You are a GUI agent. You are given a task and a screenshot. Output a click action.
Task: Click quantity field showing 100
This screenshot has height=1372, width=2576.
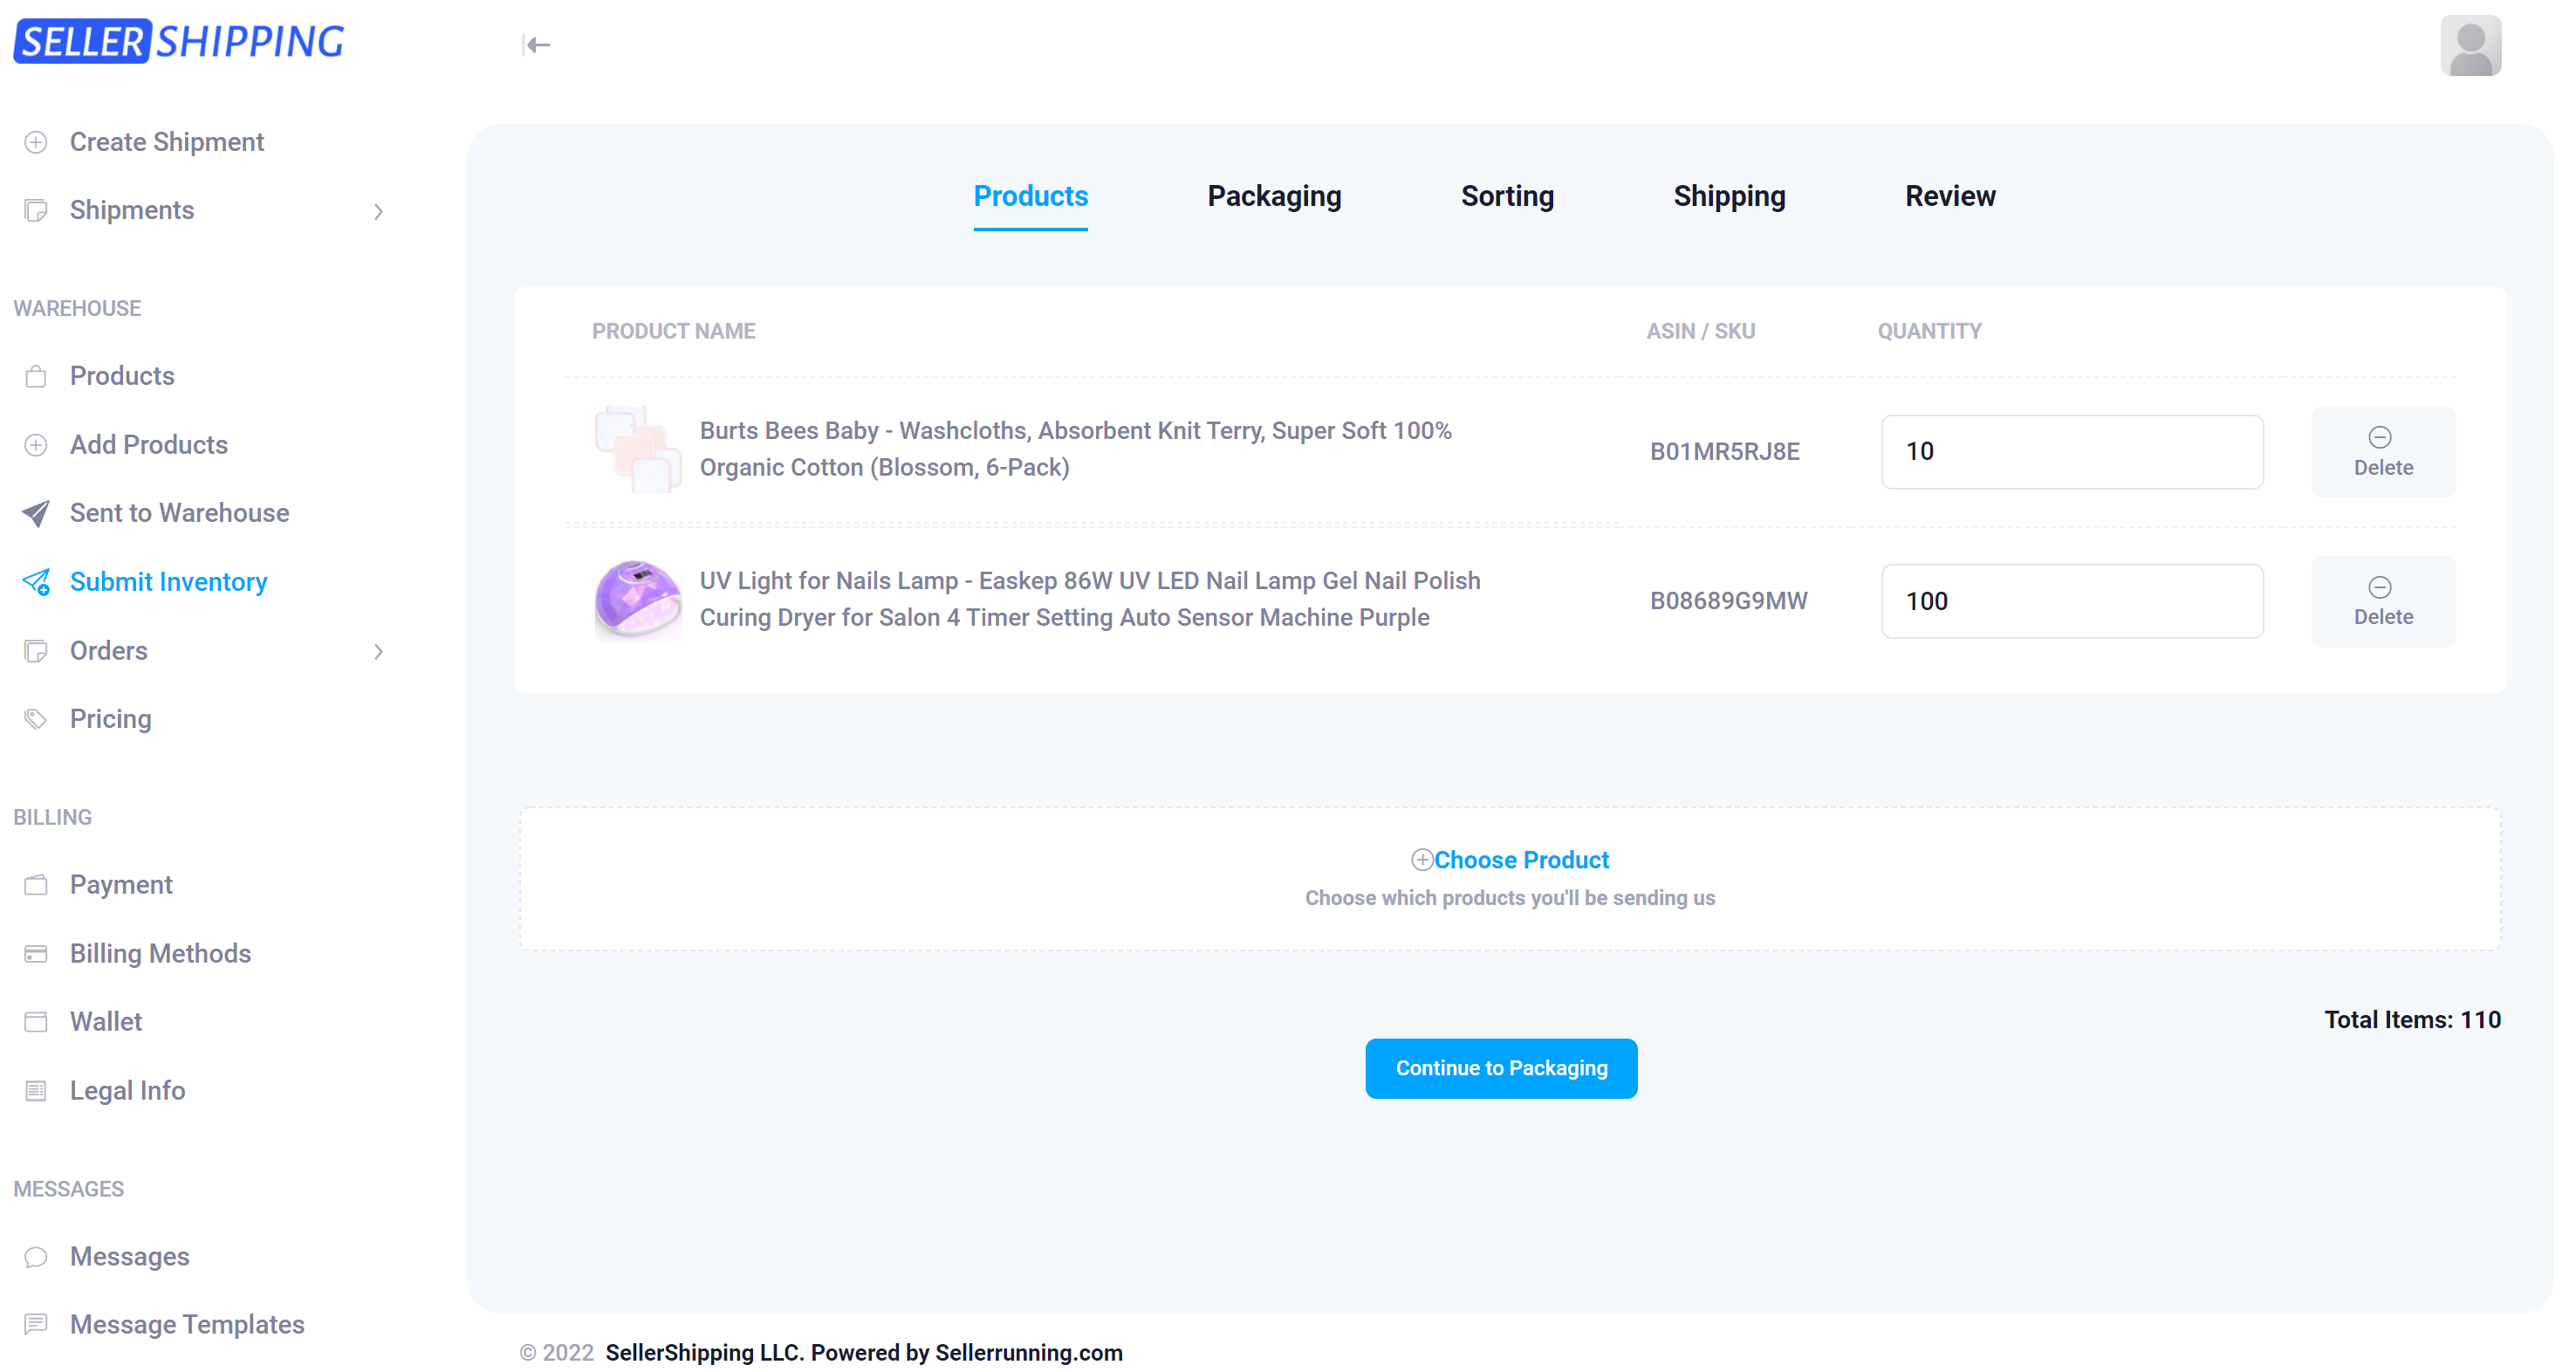coord(2072,602)
